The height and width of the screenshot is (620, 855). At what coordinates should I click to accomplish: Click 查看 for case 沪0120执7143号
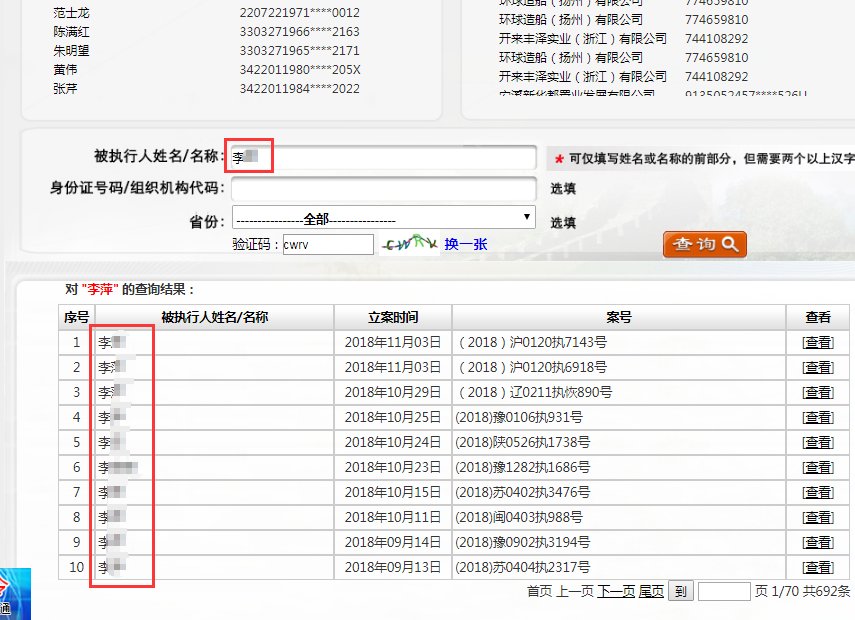[818, 342]
